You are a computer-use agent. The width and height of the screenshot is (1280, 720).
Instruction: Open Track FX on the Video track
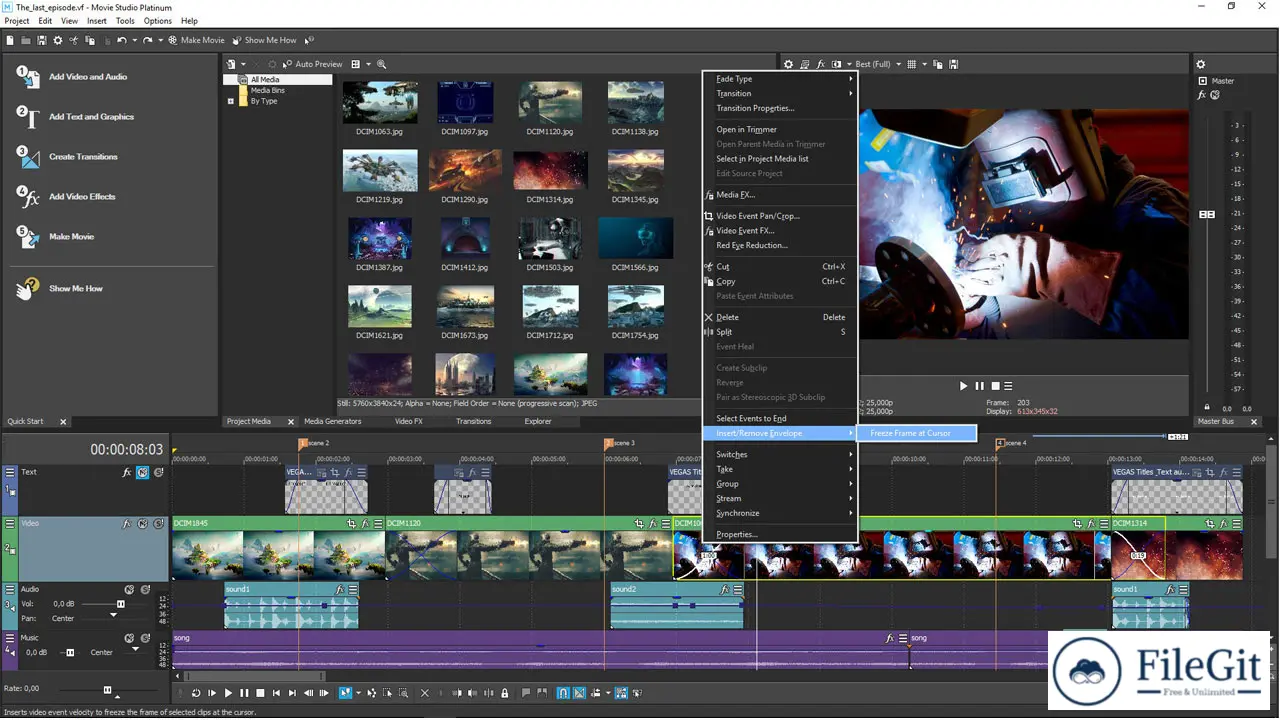click(127, 523)
